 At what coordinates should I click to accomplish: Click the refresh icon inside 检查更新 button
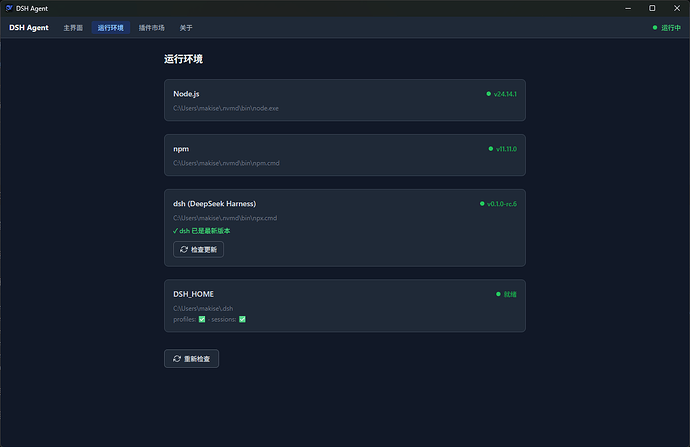pos(184,249)
